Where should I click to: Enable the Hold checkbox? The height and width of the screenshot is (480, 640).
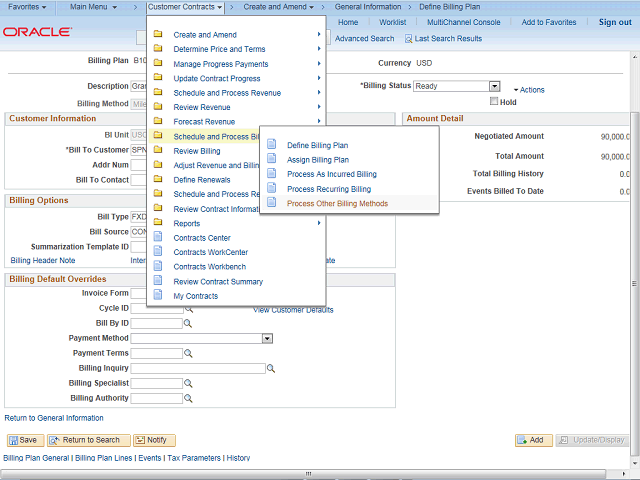493,102
